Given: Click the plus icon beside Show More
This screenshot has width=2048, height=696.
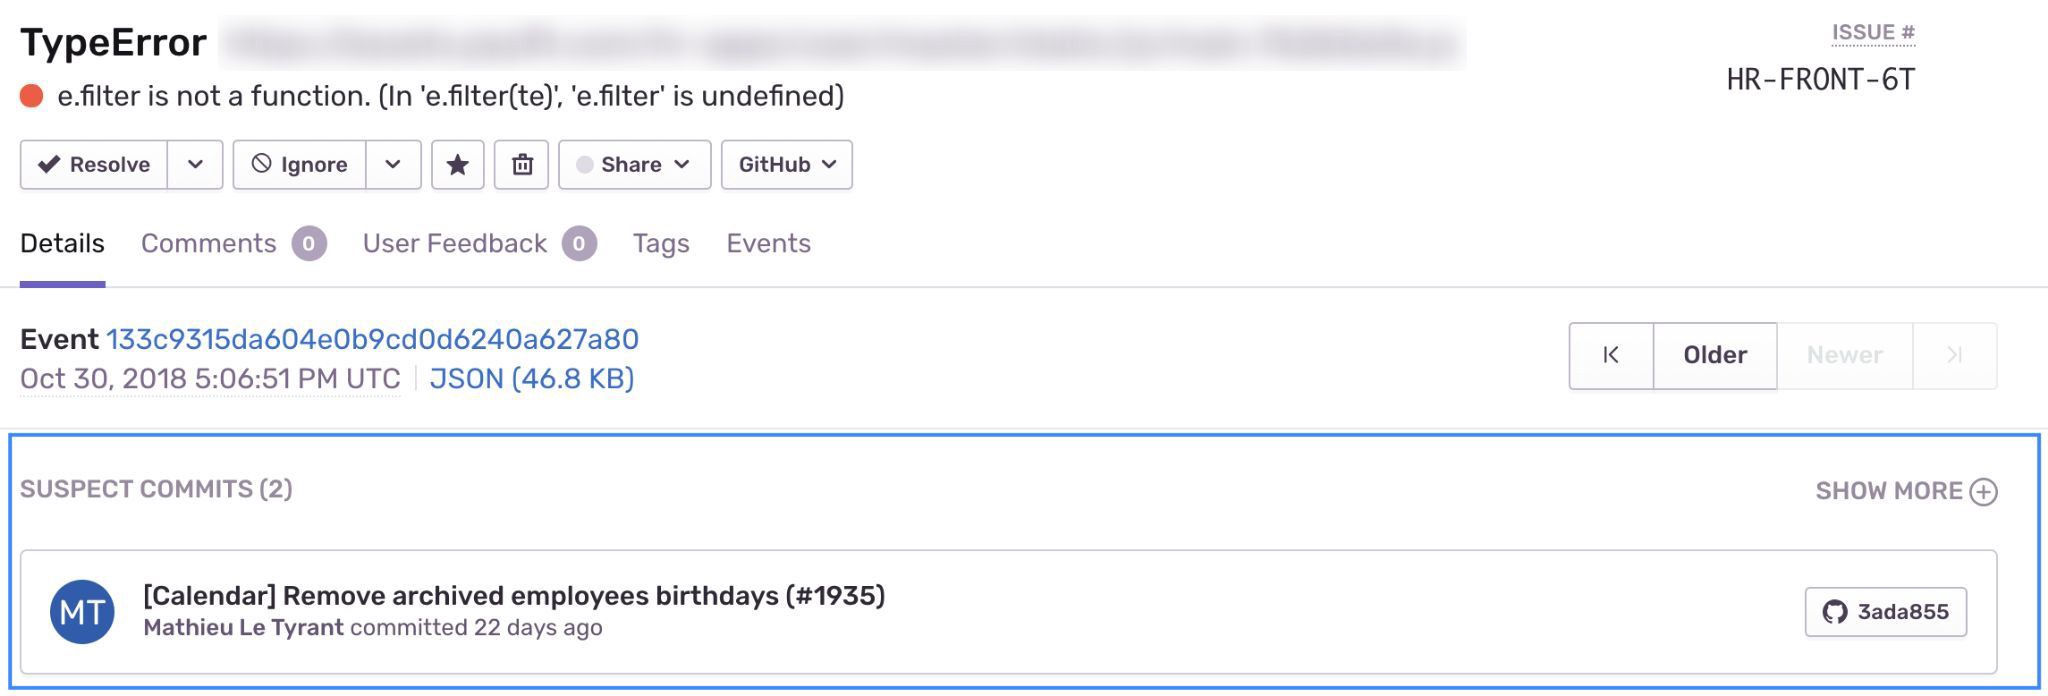Looking at the screenshot, I should coord(1984,491).
